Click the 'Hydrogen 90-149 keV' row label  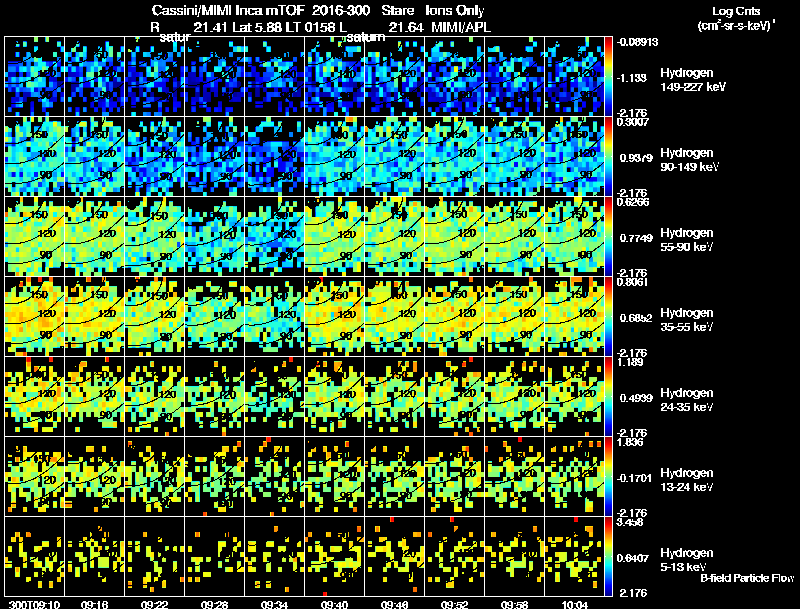click(x=689, y=160)
